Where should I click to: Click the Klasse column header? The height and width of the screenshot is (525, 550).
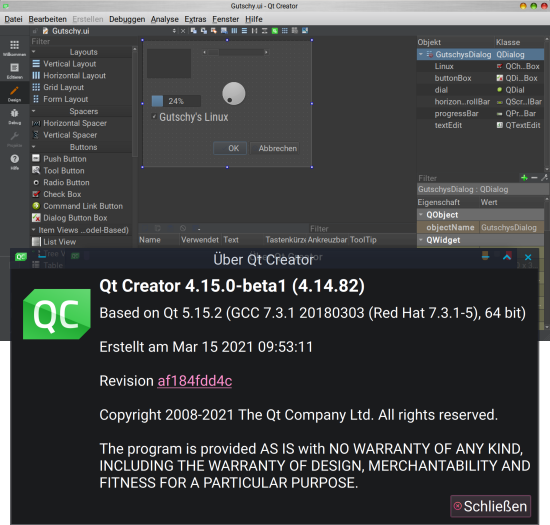(519, 42)
